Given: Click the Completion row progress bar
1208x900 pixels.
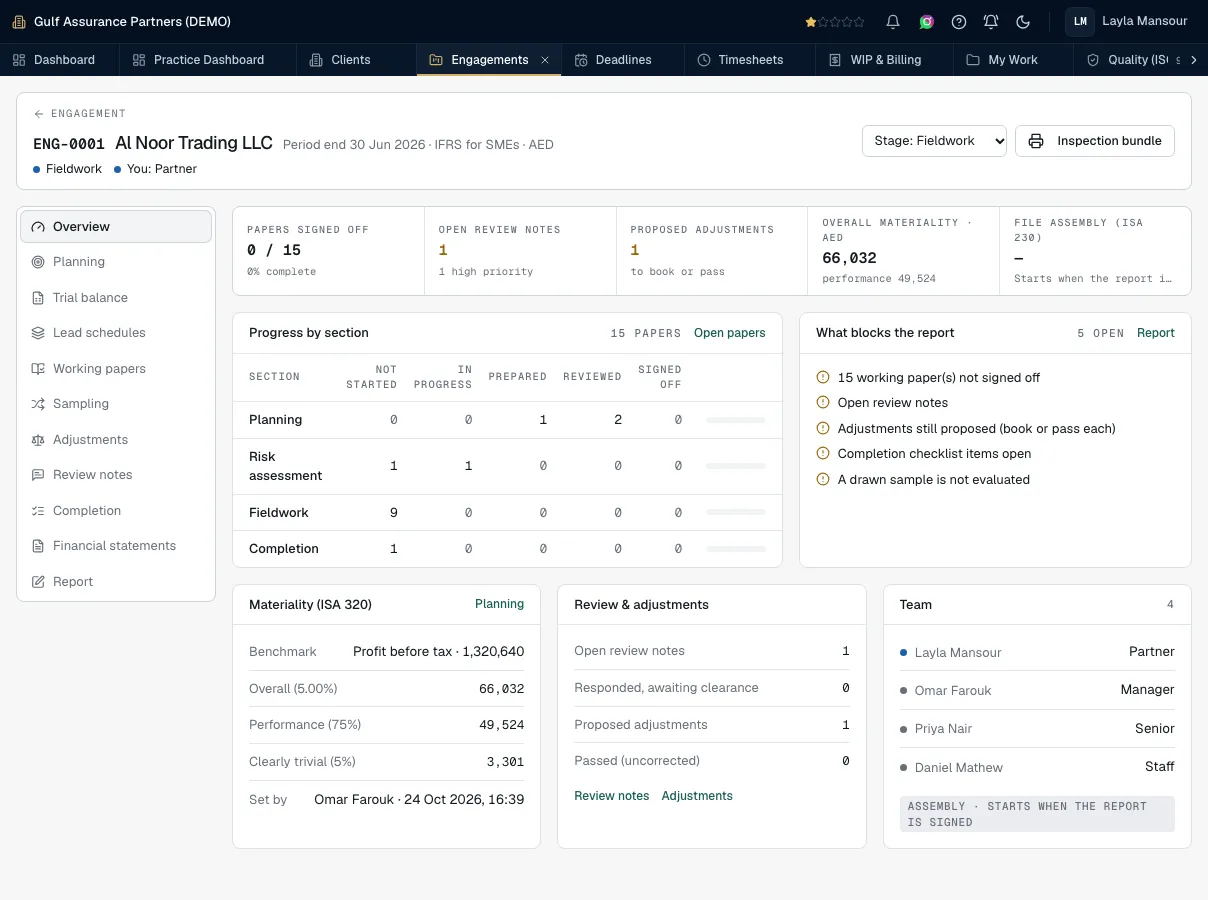Looking at the screenshot, I should click(736, 549).
